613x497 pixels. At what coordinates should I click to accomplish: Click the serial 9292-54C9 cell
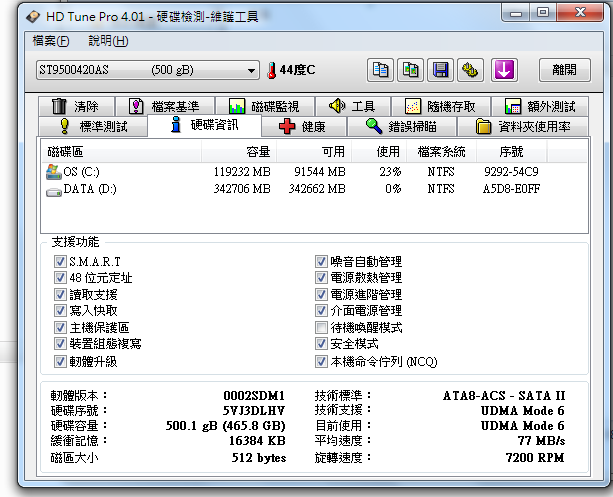(x=511, y=172)
